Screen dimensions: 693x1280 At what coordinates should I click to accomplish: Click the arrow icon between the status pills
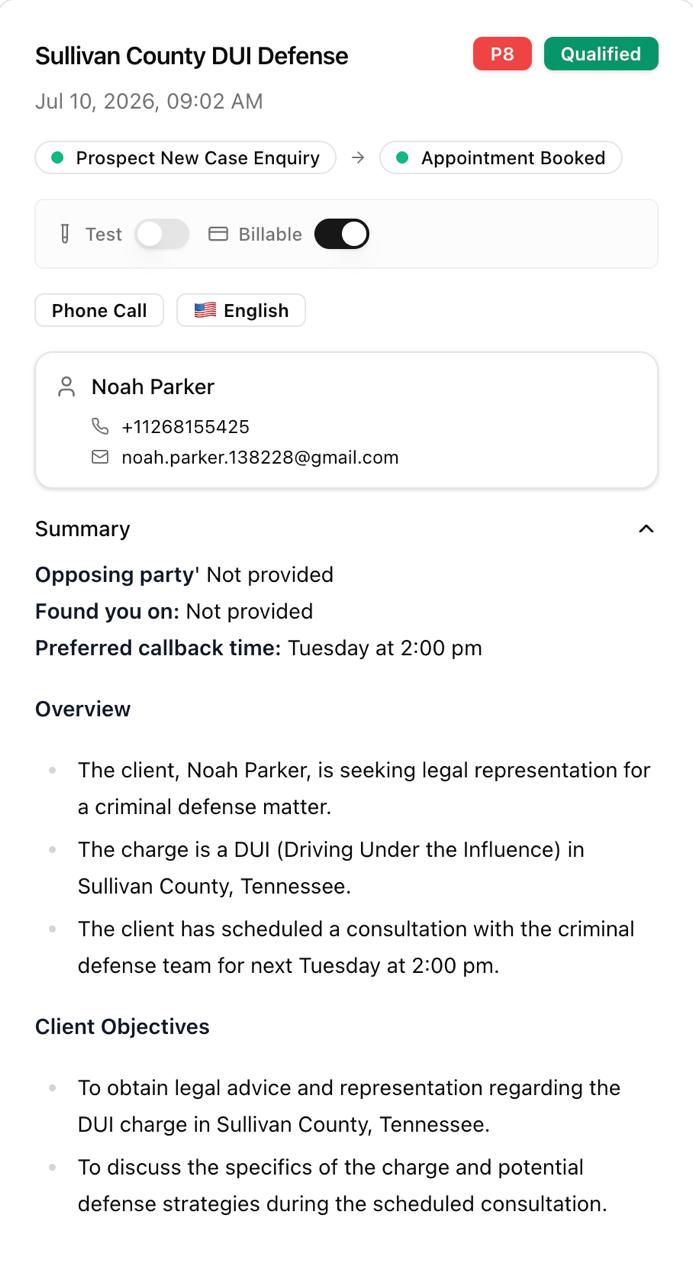pyautogui.click(x=358, y=158)
